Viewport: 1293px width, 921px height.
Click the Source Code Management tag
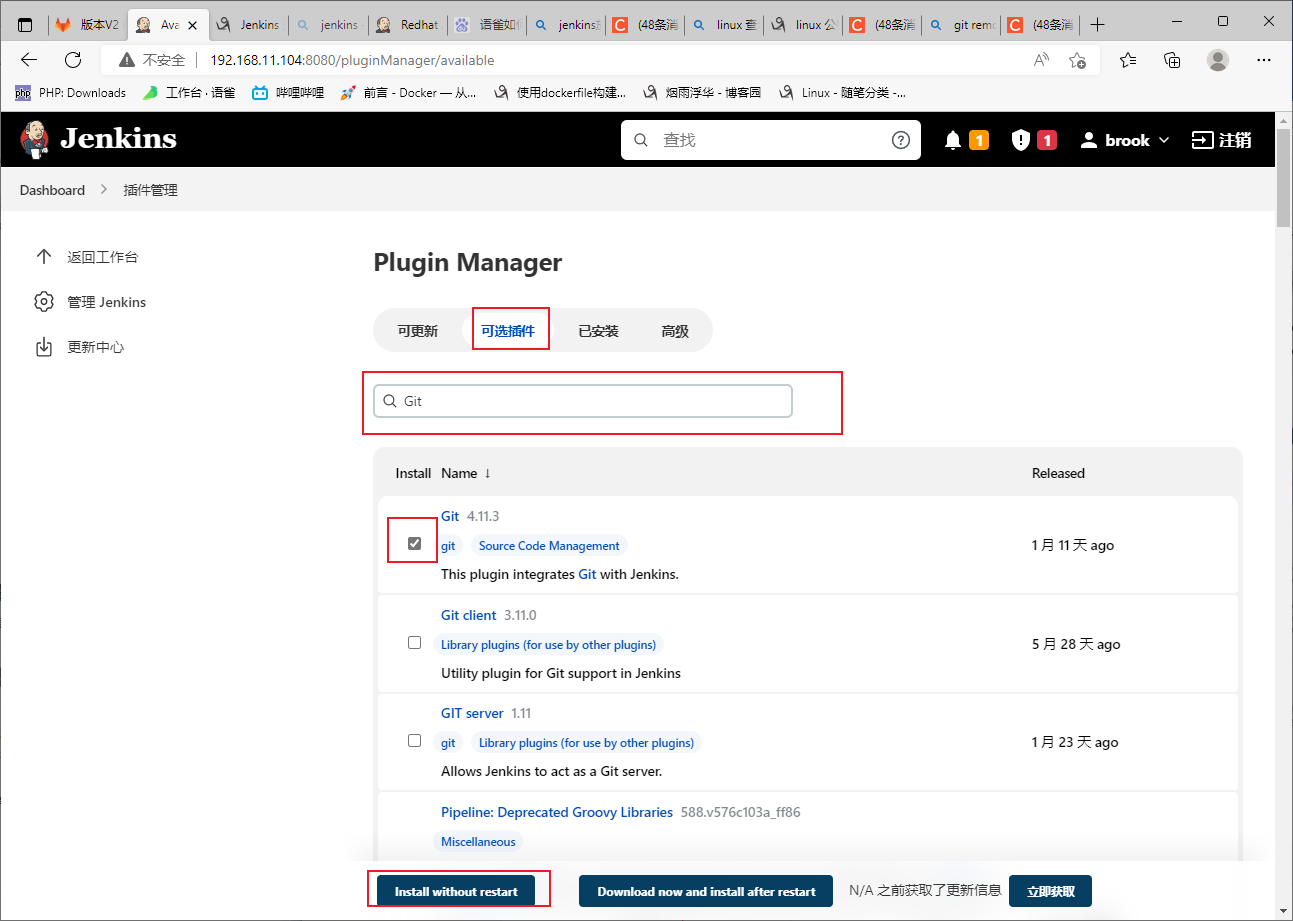pos(549,546)
